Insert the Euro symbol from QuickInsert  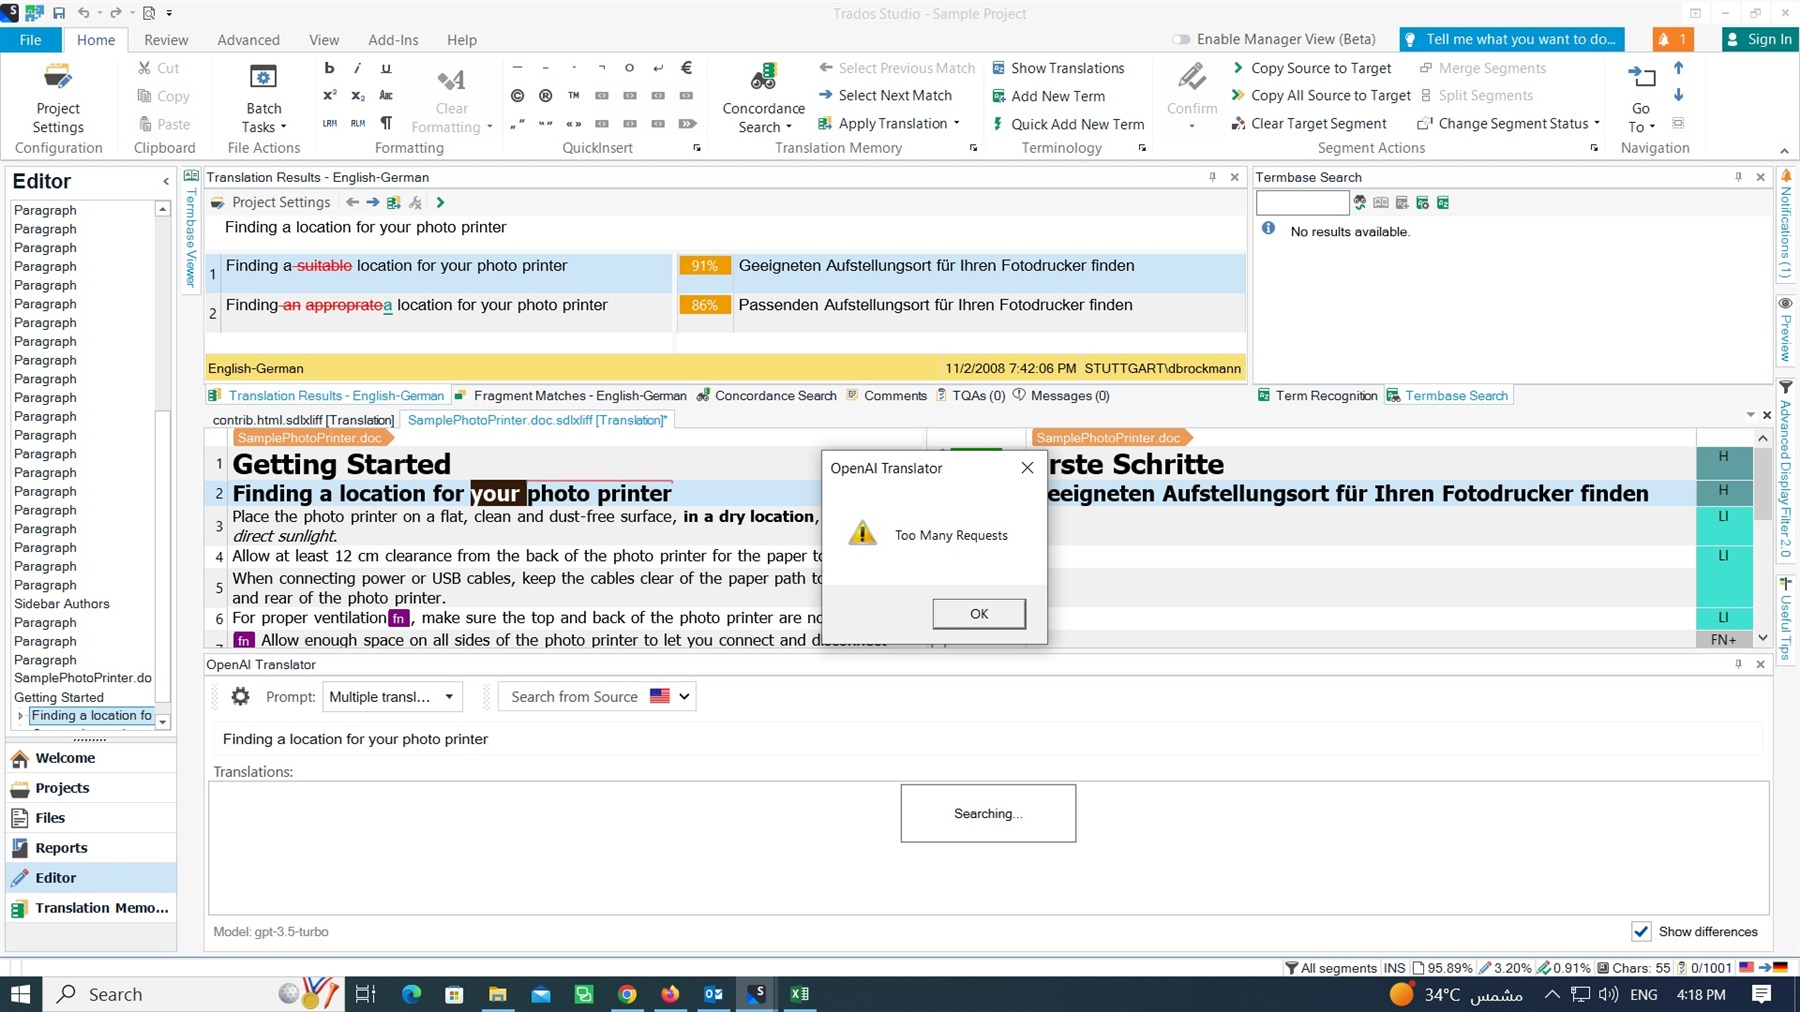click(686, 68)
